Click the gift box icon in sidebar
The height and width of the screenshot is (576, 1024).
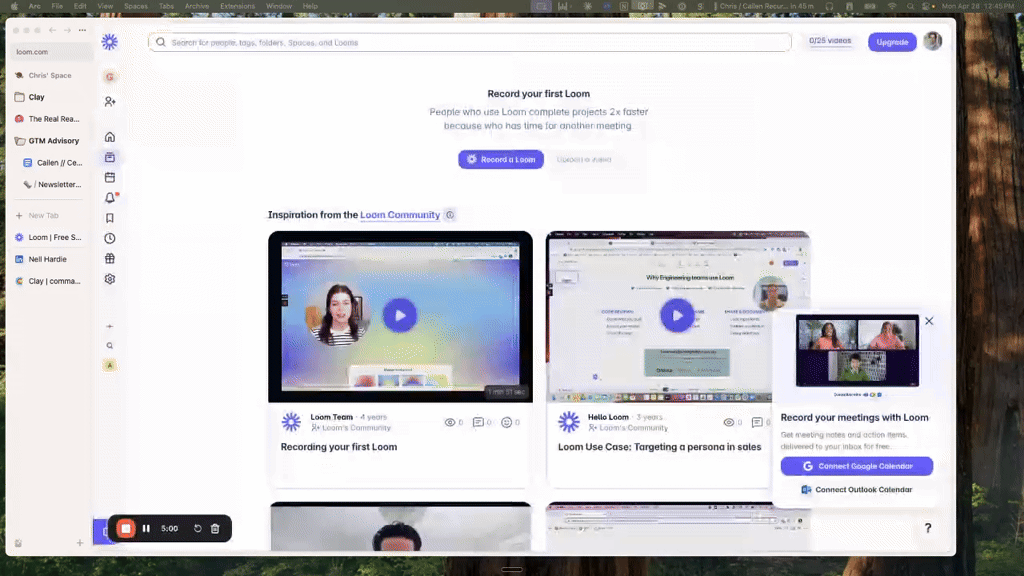110,259
